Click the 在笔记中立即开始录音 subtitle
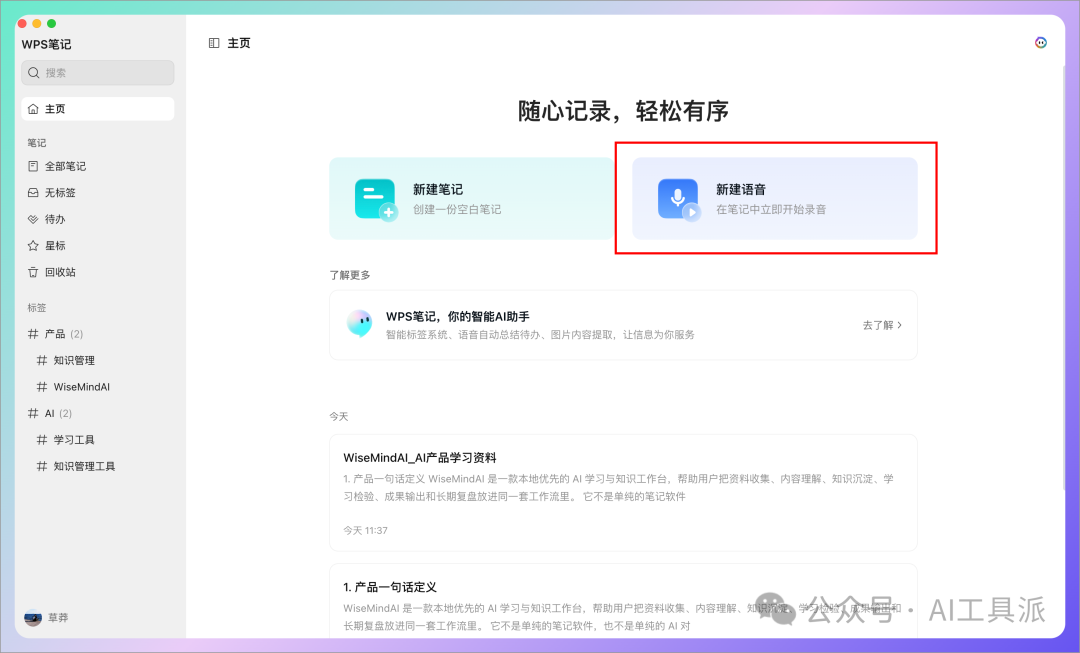This screenshot has width=1080, height=653. pos(771,209)
